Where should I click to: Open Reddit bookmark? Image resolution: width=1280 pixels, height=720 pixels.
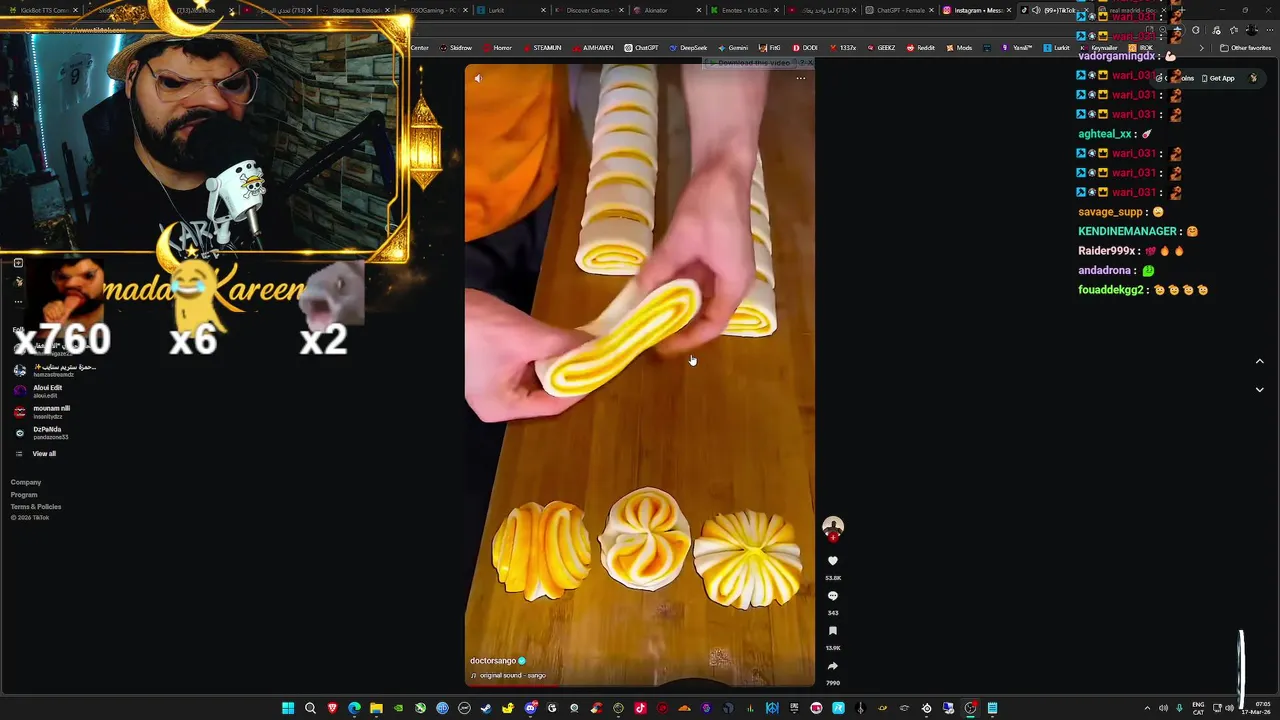(x=921, y=48)
